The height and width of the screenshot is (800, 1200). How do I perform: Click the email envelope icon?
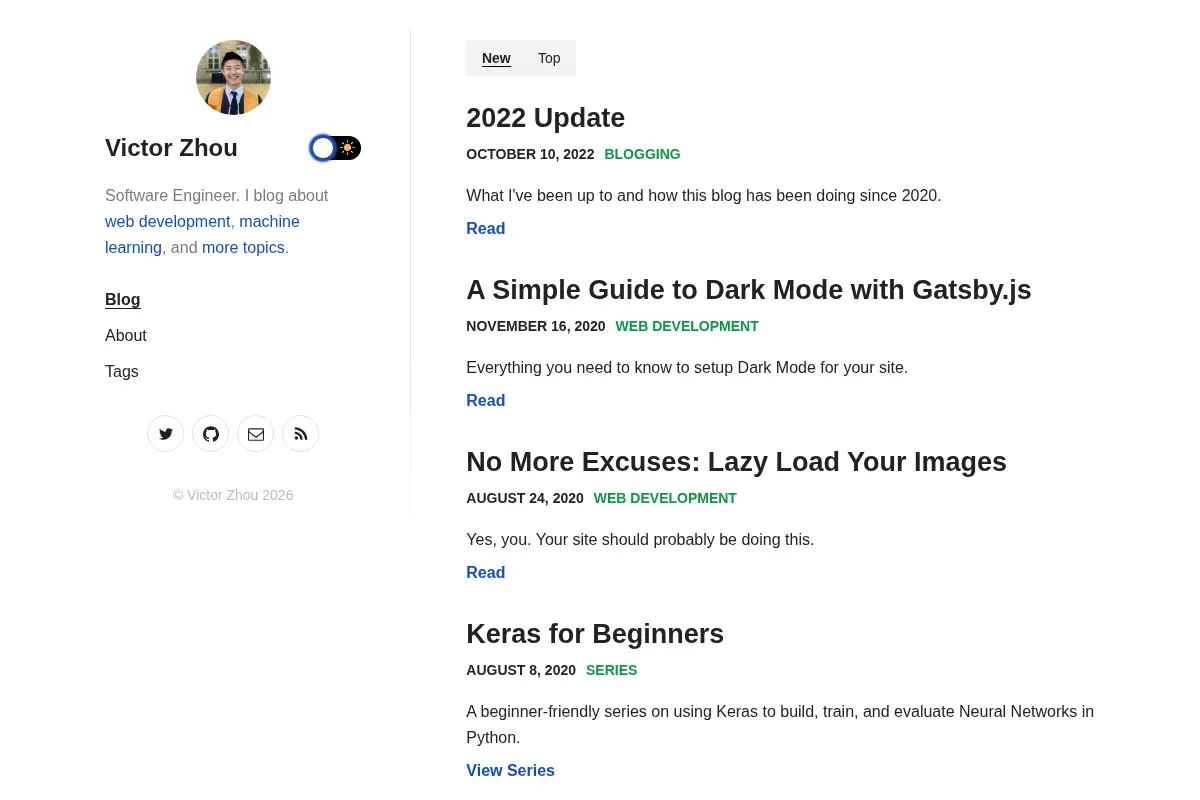click(x=255, y=434)
